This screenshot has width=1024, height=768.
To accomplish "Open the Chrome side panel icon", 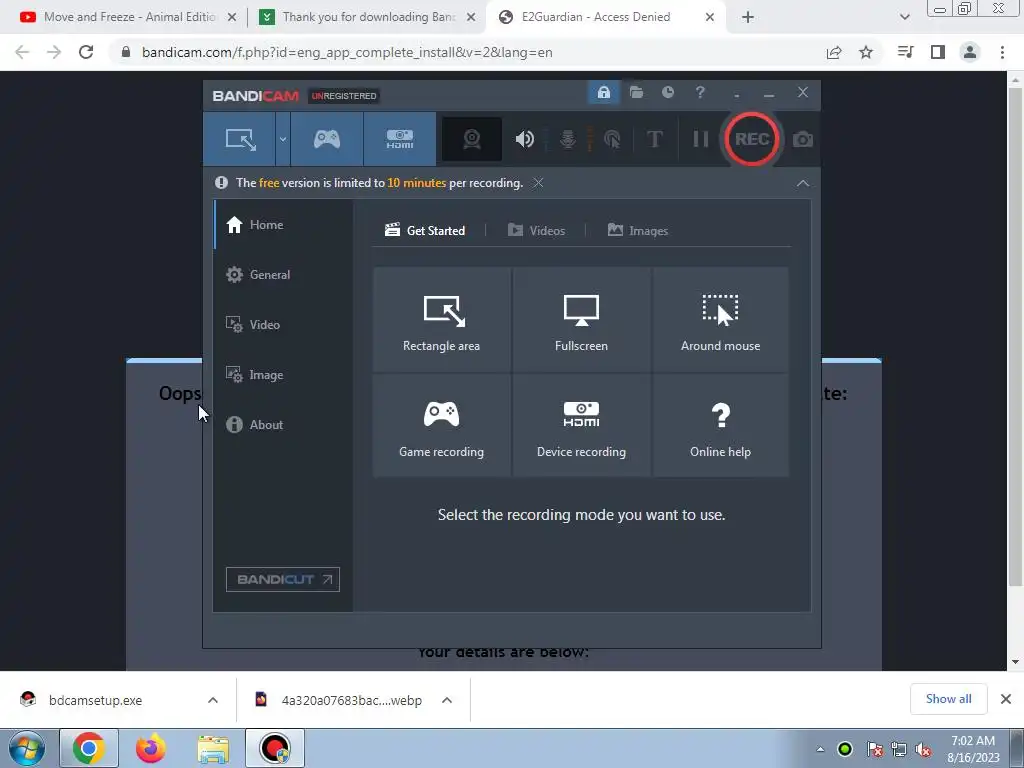I will click(x=938, y=52).
